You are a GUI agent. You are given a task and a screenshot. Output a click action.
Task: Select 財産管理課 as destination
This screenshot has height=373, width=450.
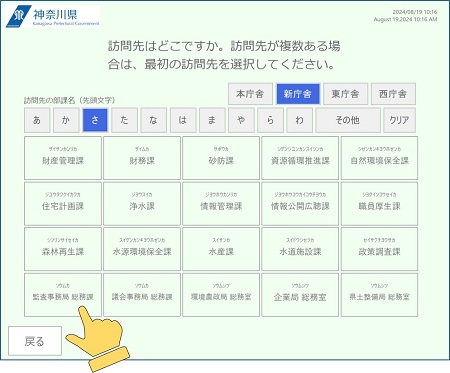(x=63, y=158)
